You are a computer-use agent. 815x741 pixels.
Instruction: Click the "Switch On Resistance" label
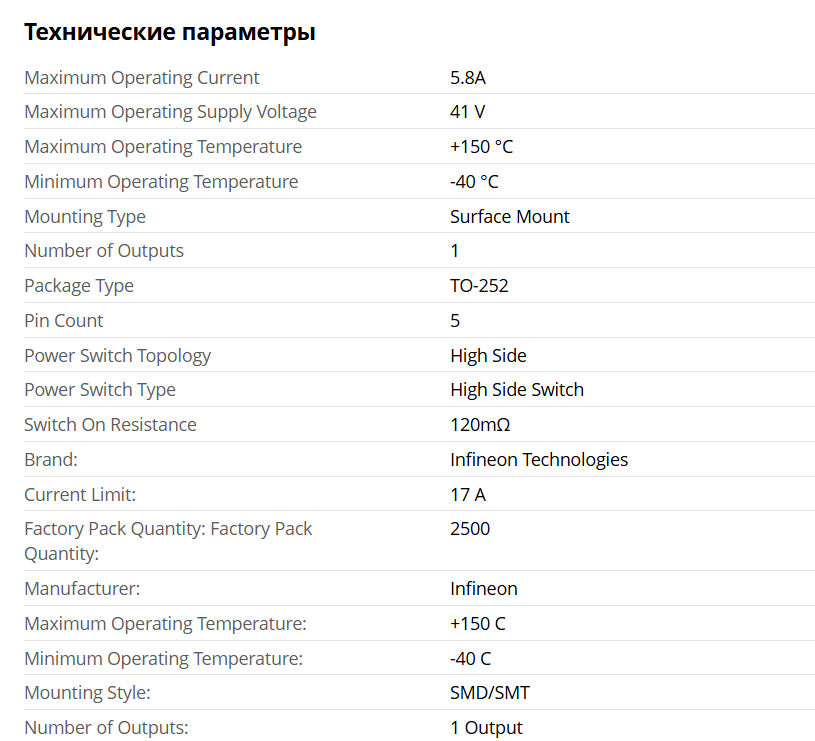[x=110, y=425]
